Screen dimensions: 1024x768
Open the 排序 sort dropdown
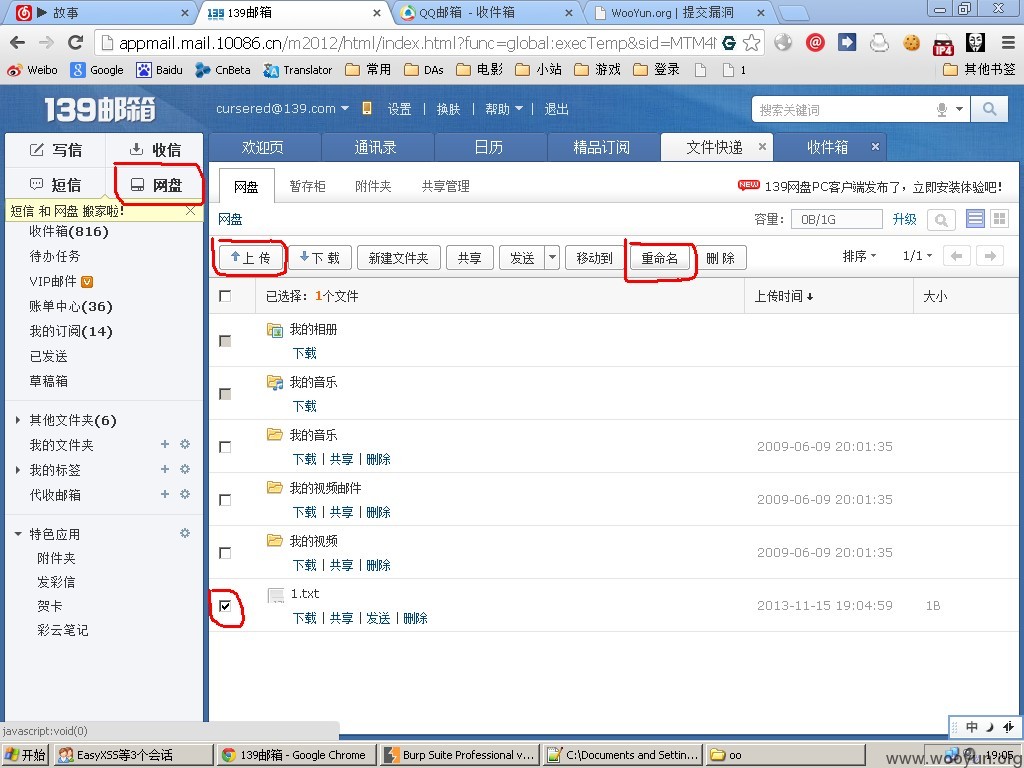[859, 256]
